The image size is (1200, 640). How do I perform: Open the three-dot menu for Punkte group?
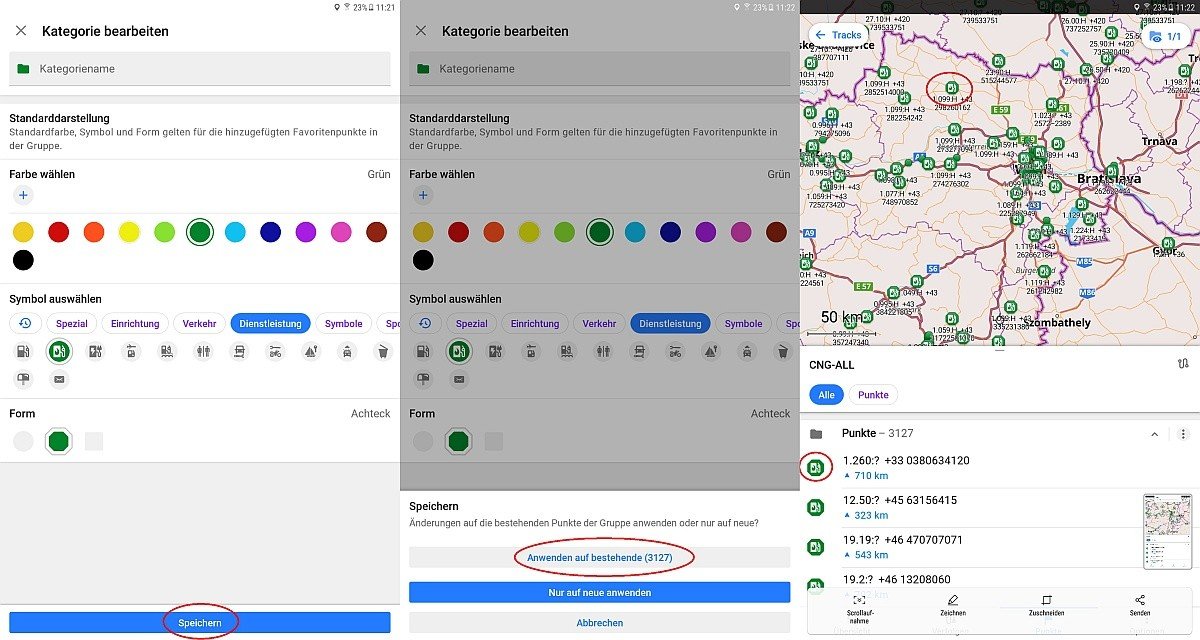[1183, 434]
